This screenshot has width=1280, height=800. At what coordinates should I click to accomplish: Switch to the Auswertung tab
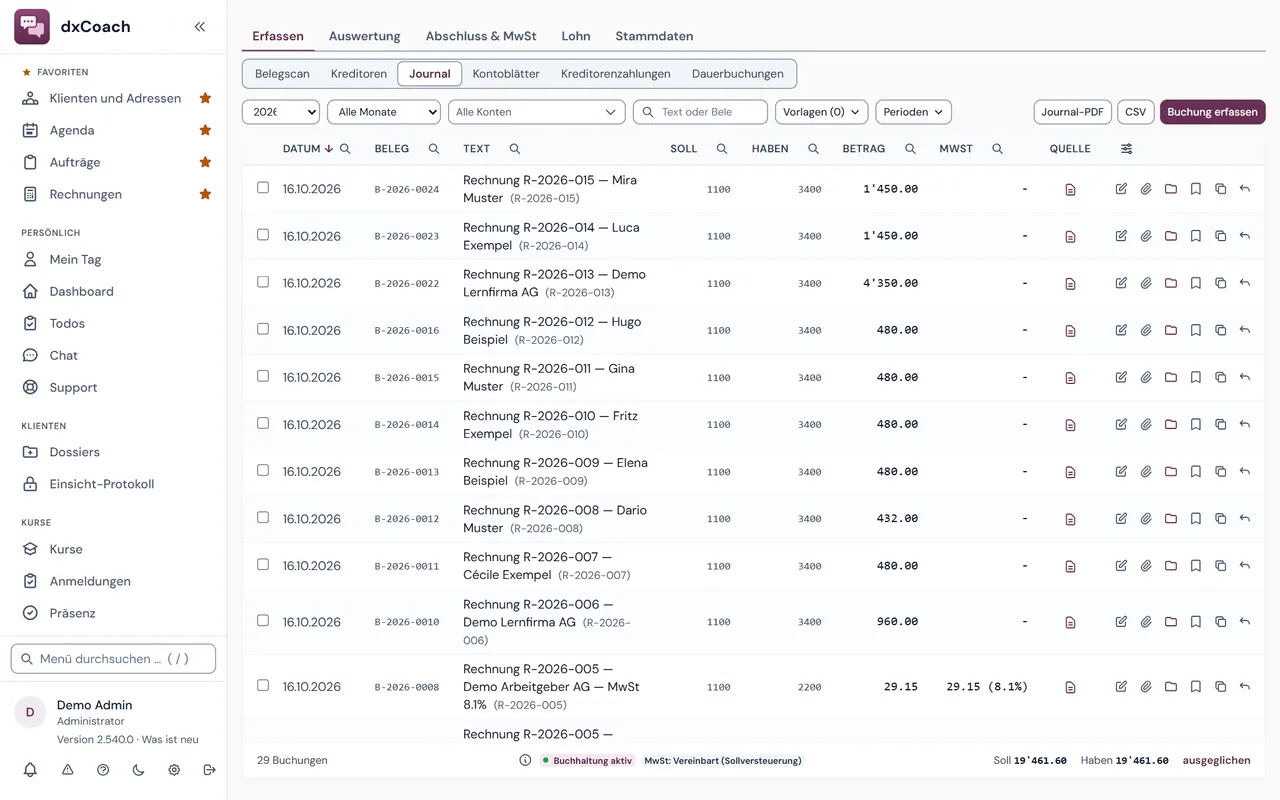pos(364,36)
